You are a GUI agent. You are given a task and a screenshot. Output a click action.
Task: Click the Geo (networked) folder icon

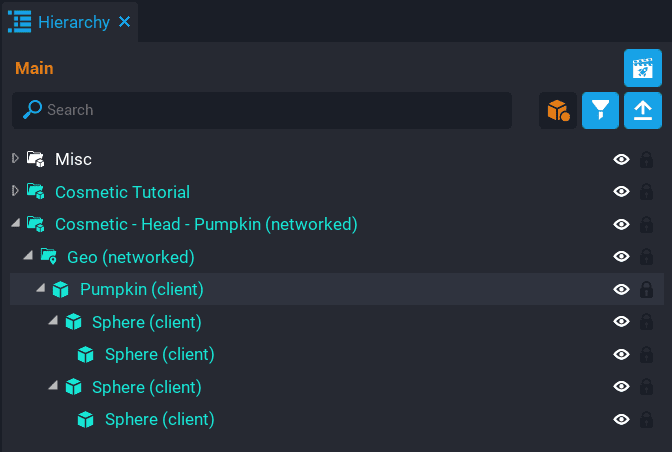pyautogui.click(x=48, y=257)
